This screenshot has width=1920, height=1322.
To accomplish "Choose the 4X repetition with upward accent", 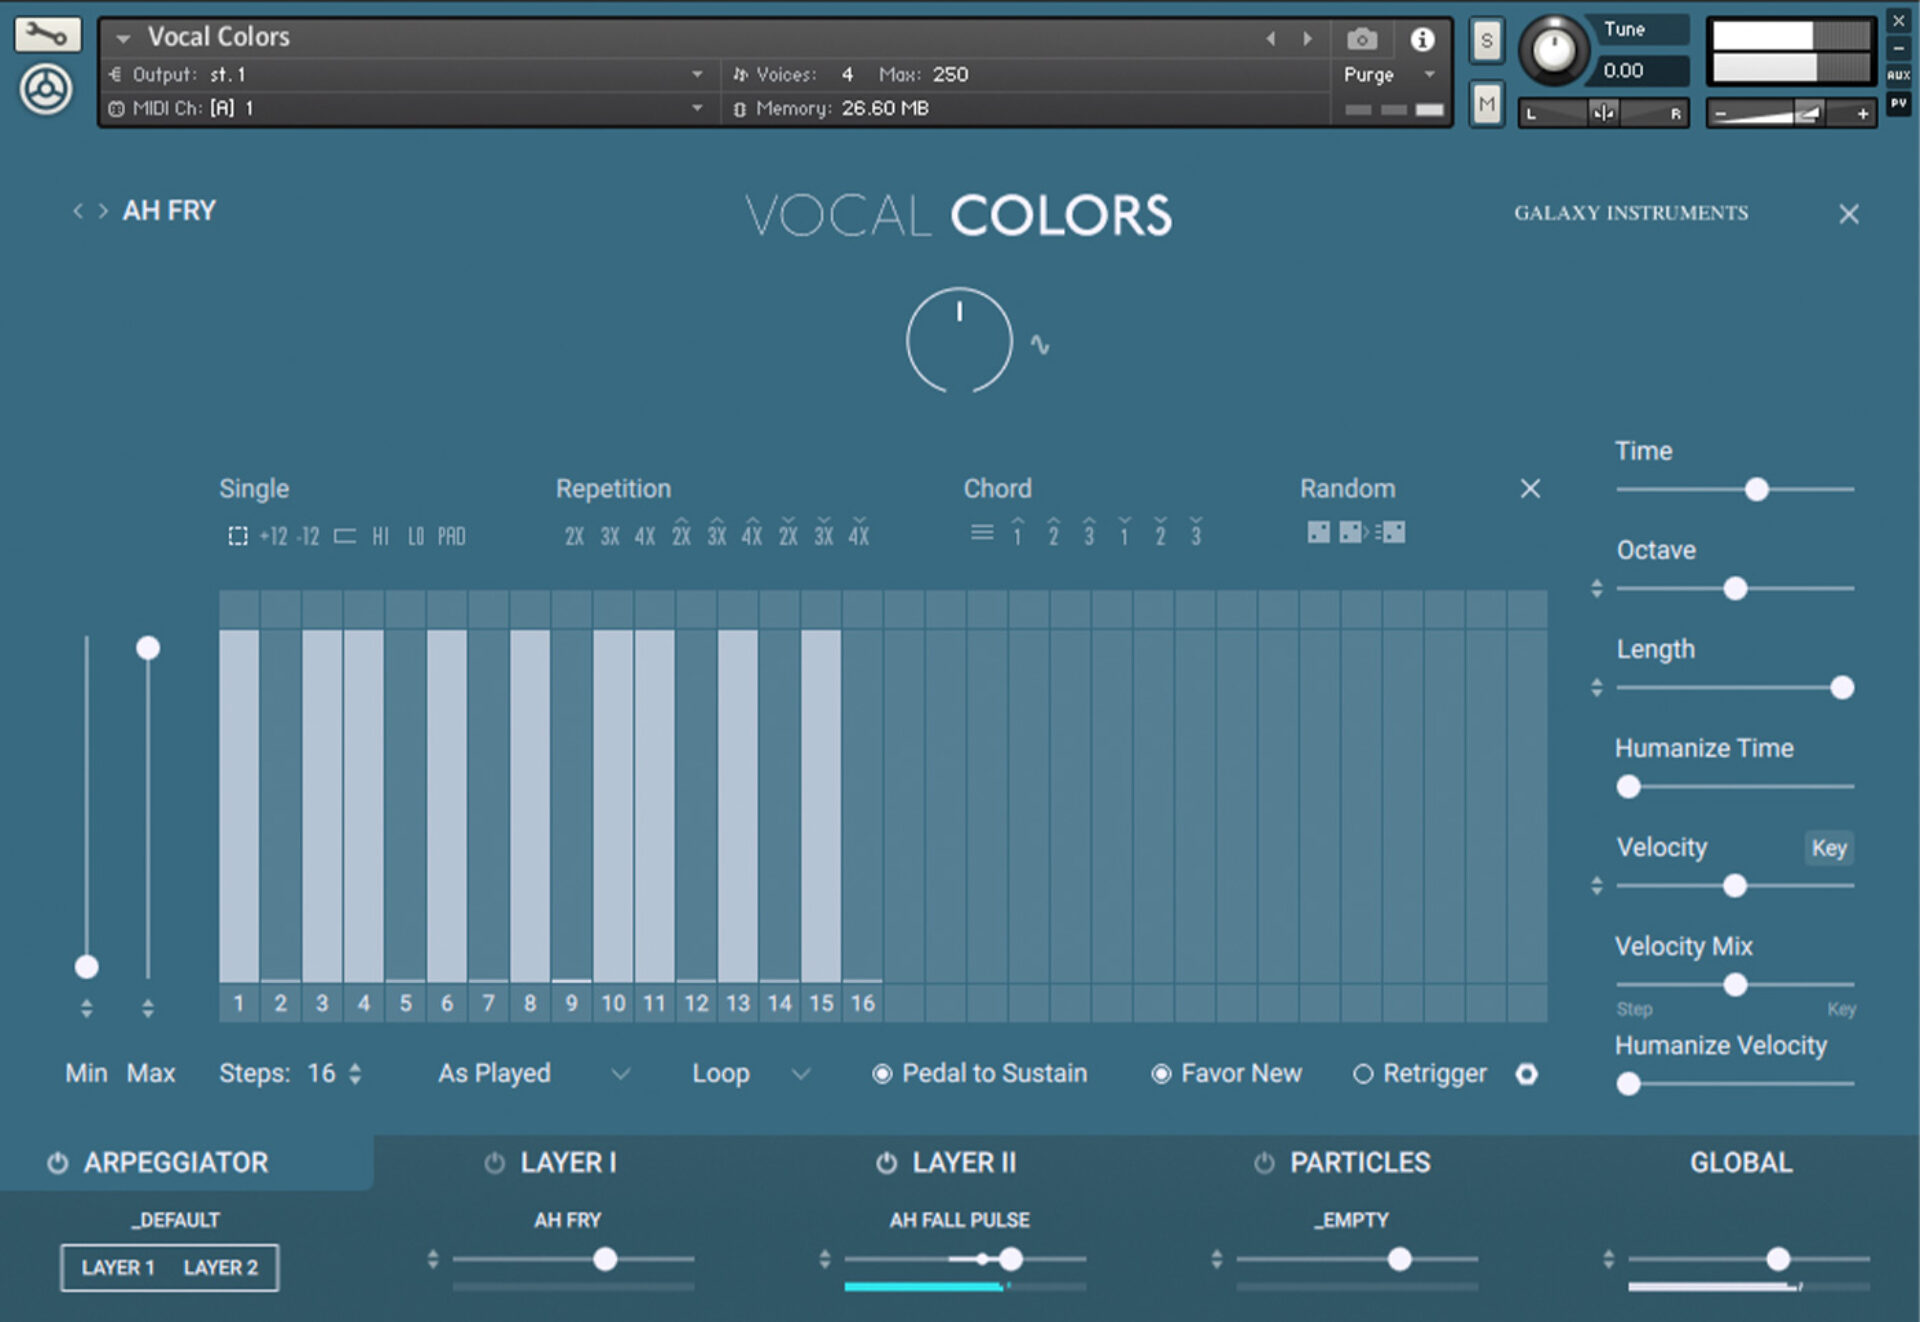I will click(x=752, y=533).
